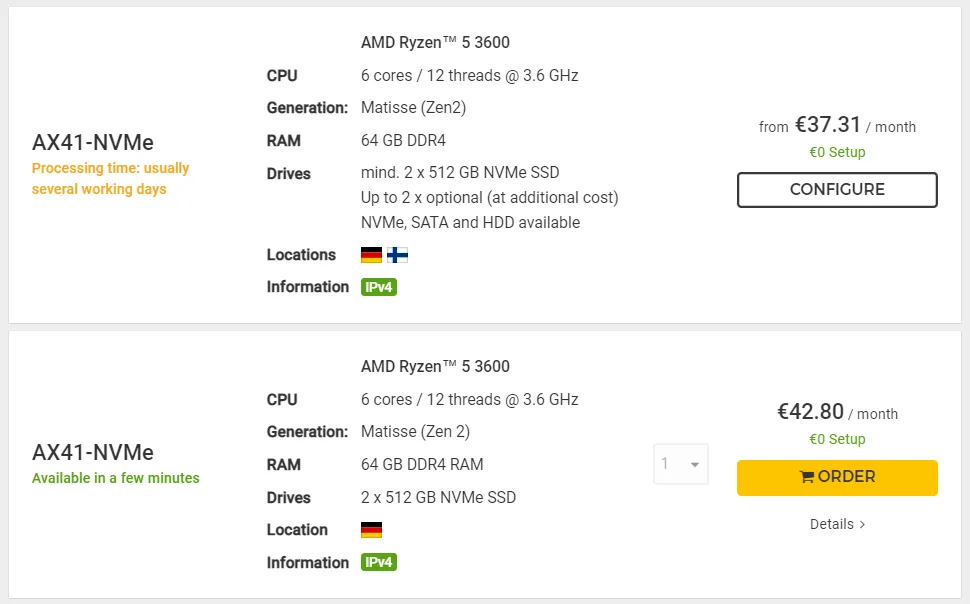This screenshot has height=604, width=970.
Task: Click the 'from €37.31 / month' price
Action: [x=837, y=125]
